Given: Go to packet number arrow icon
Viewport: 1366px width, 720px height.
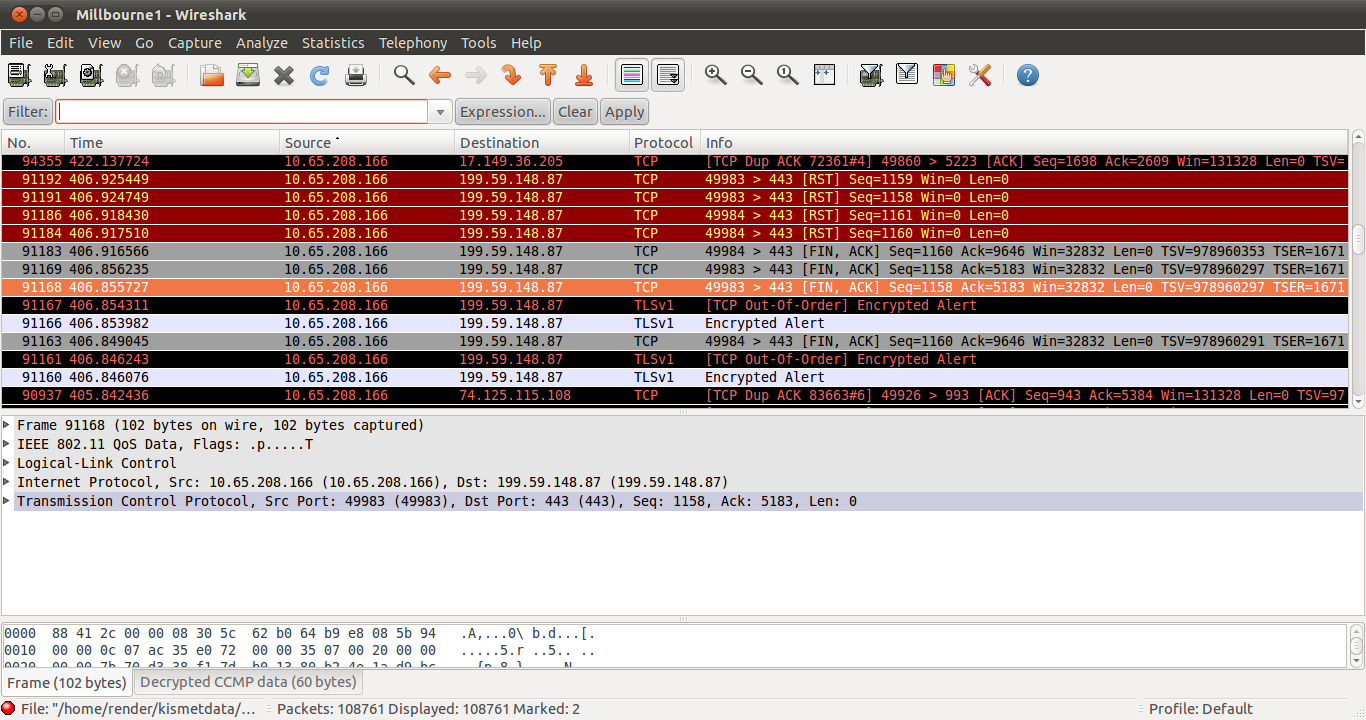Looking at the screenshot, I should (512, 75).
